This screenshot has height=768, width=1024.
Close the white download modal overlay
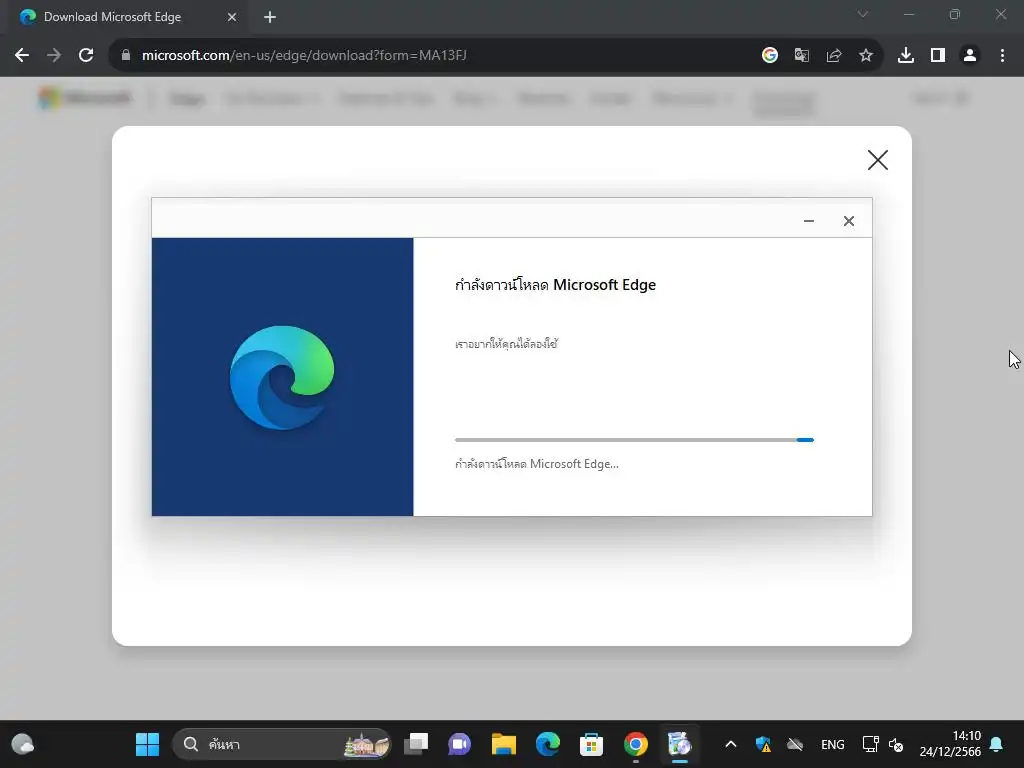coord(878,160)
